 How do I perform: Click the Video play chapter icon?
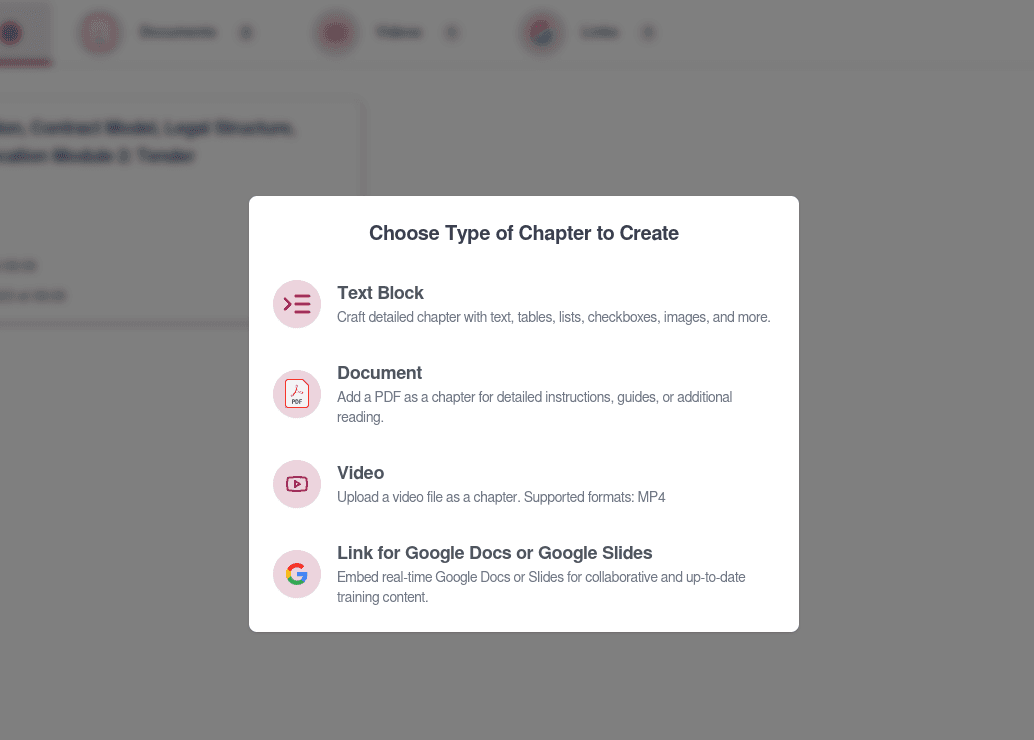click(x=297, y=484)
